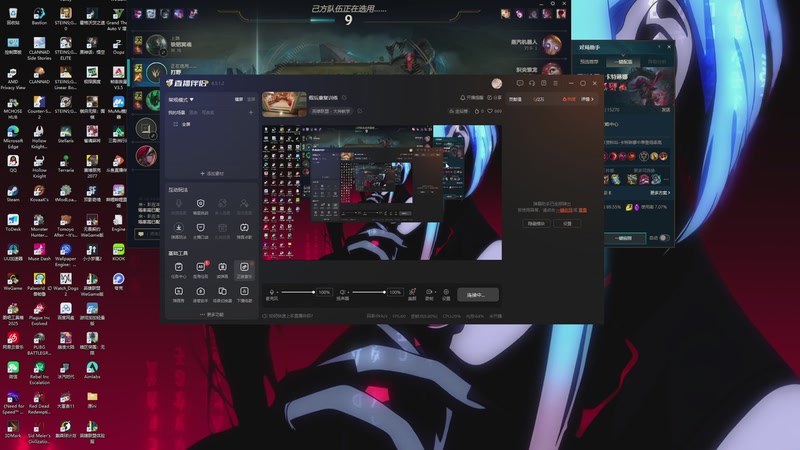Viewport: 800px width, 450px height.
Task: Click the hide module button in right panel
Action: [x=536, y=223]
